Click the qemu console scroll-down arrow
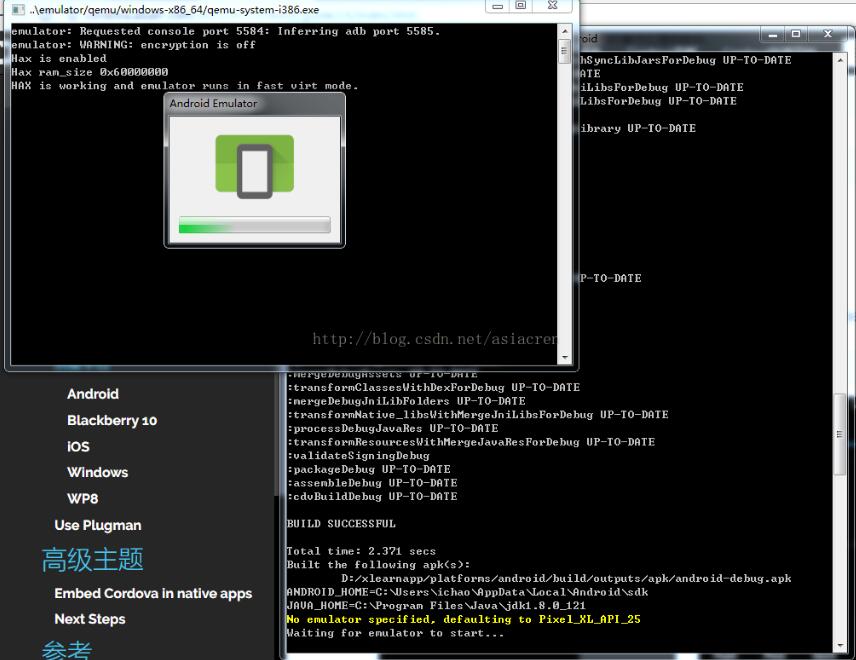Viewport: 856px width, 660px height. click(564, 357)
